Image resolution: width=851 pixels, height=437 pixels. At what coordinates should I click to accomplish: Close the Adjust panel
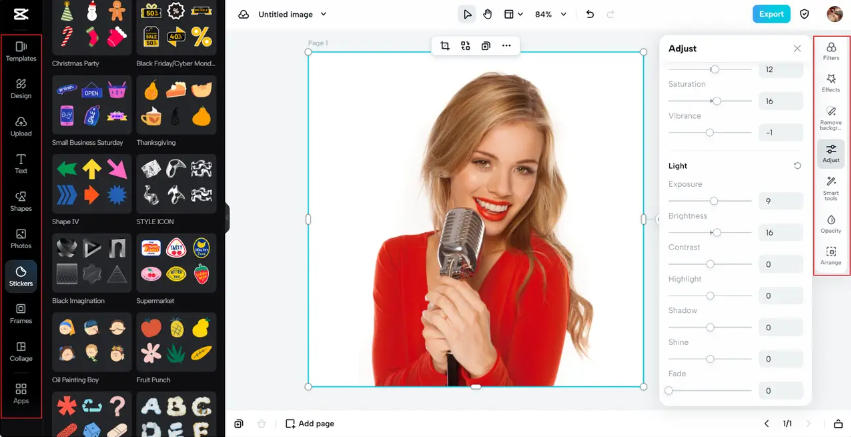click(x=797, y=48)
